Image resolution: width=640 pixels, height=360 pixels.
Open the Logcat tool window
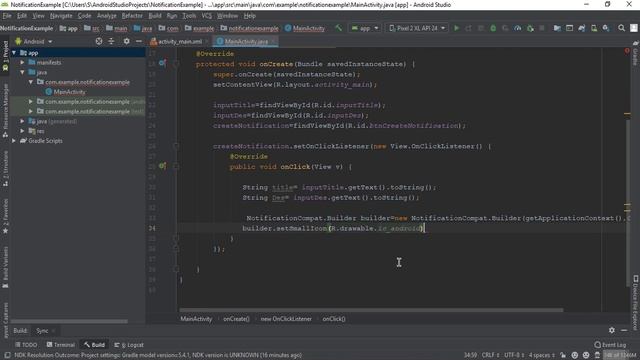[x=129, y=345]
